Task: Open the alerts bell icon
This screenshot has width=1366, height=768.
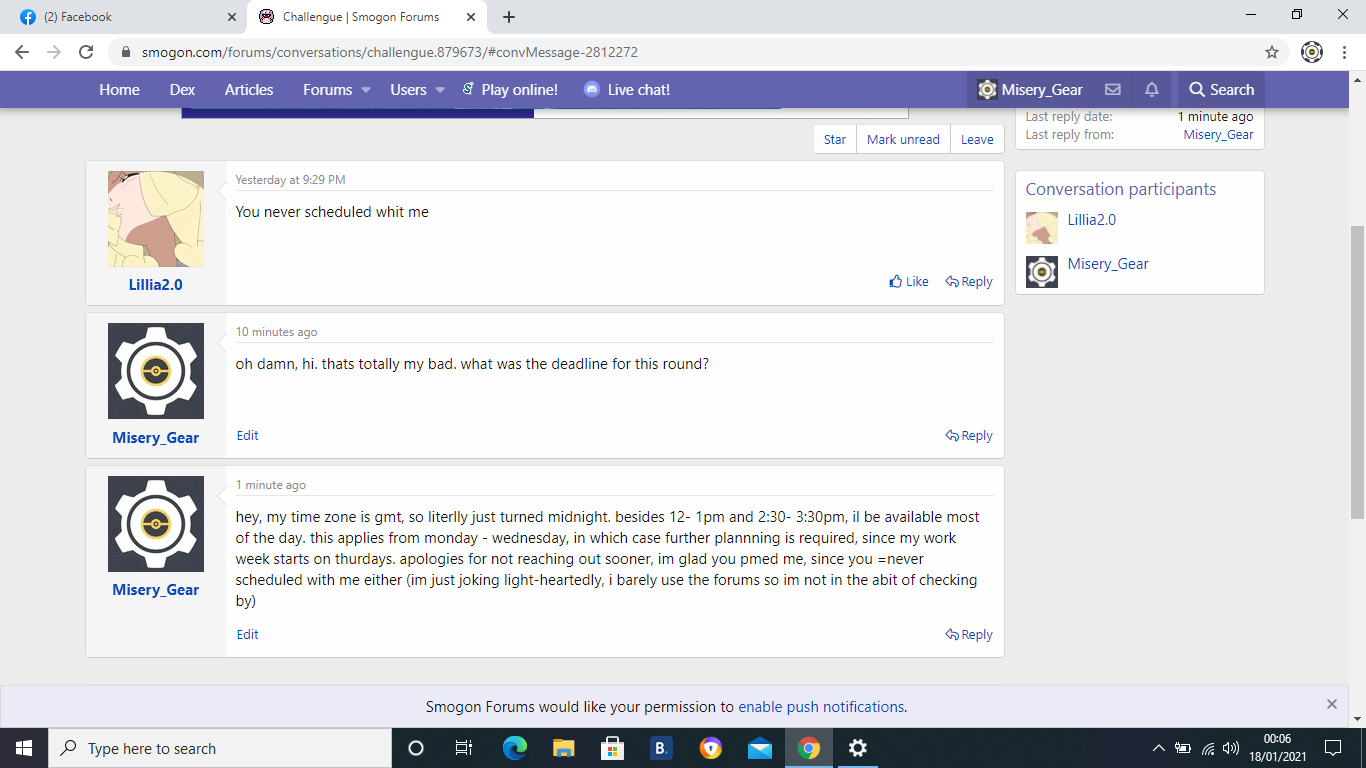Action: [x=1152, y=90]
